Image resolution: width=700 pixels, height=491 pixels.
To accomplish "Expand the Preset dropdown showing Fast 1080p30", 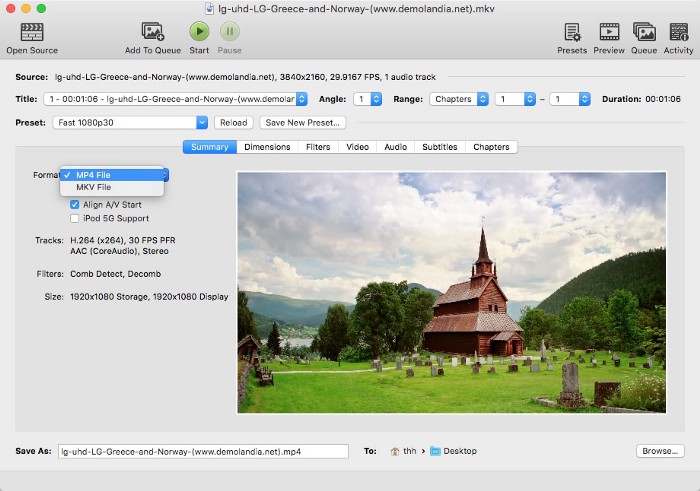I will click(x=130, y=123).
